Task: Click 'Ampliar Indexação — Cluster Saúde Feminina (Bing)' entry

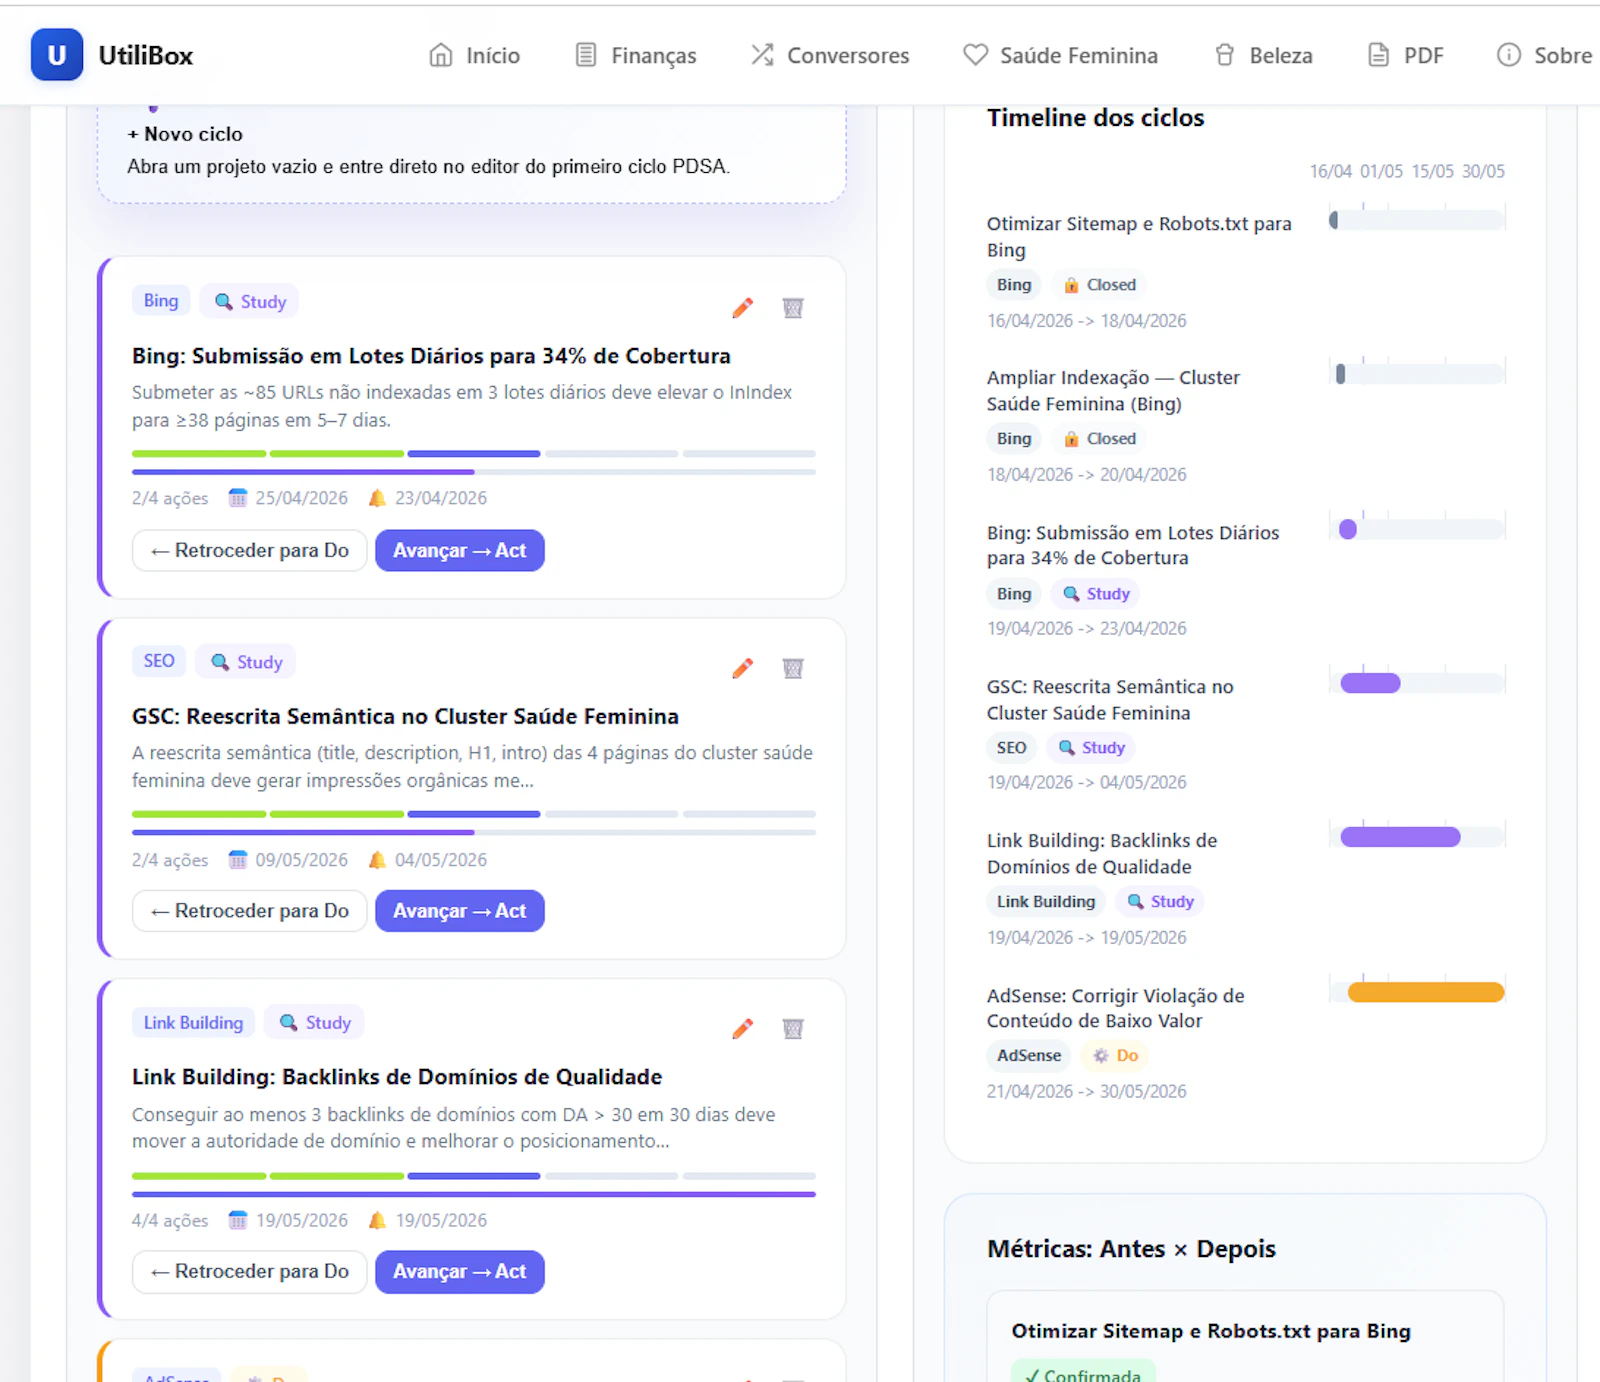Action: point(1113,391)
